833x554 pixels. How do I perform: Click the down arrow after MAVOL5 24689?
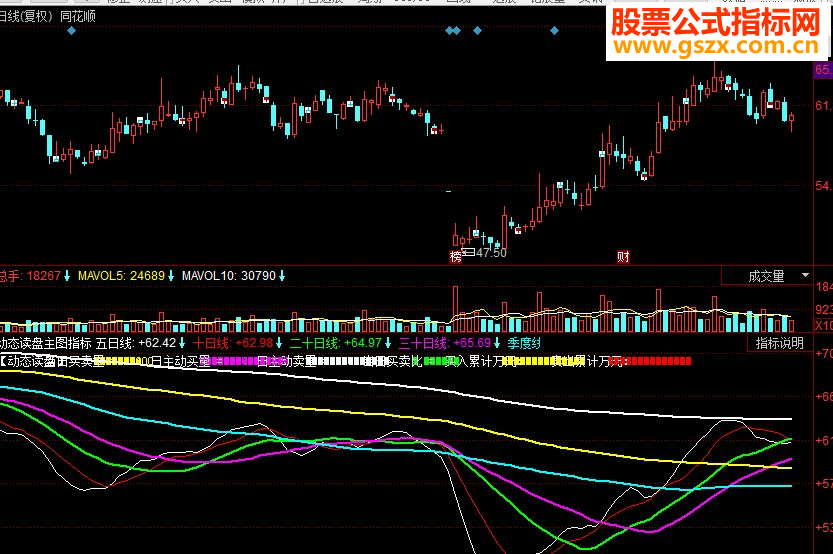point(171,276)
